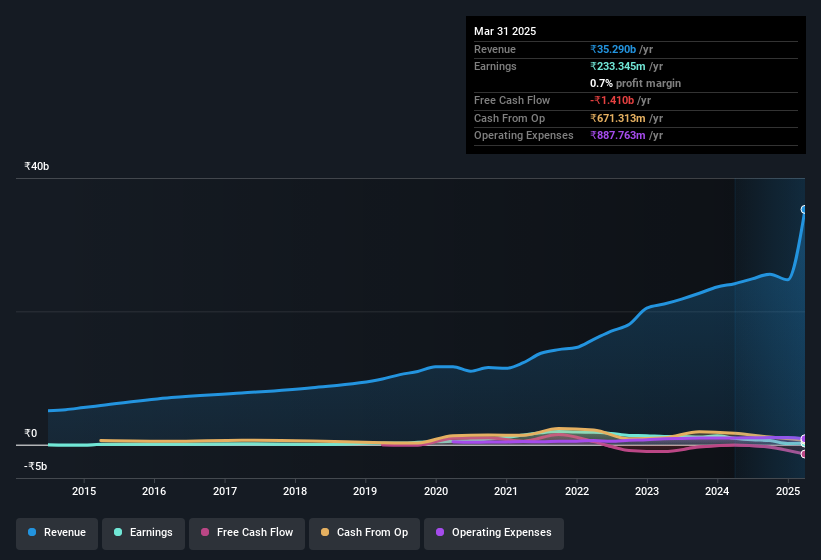Click the Free Cash Flow end point marker
This screenshot has height=560, width=821.
(x=804, y=454)
